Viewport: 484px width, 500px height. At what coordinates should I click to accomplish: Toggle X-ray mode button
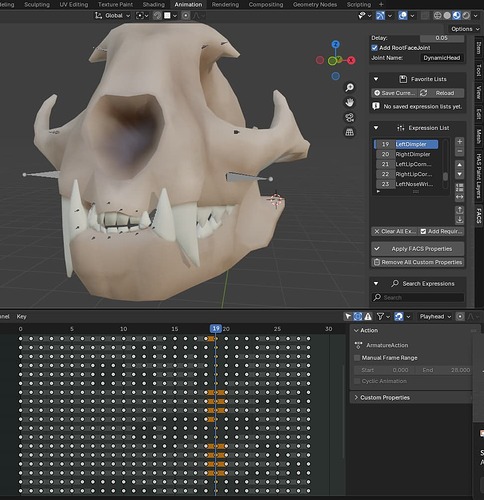425,16
